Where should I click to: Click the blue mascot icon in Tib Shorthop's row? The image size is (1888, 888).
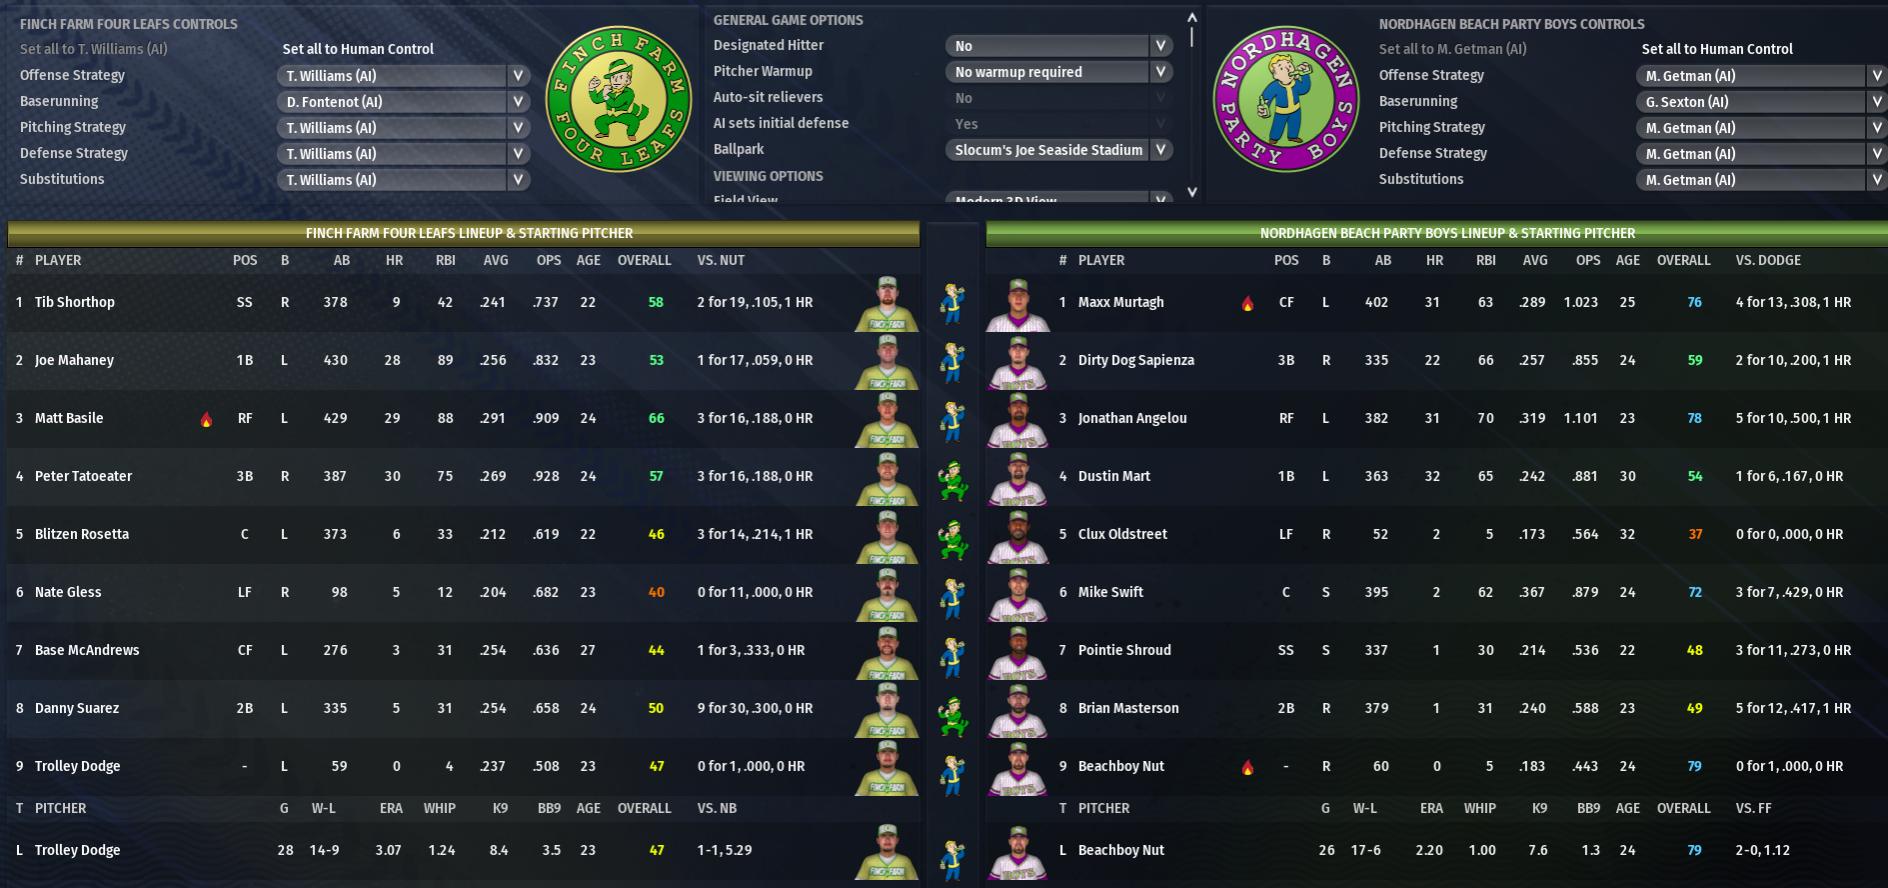(953, 304)
